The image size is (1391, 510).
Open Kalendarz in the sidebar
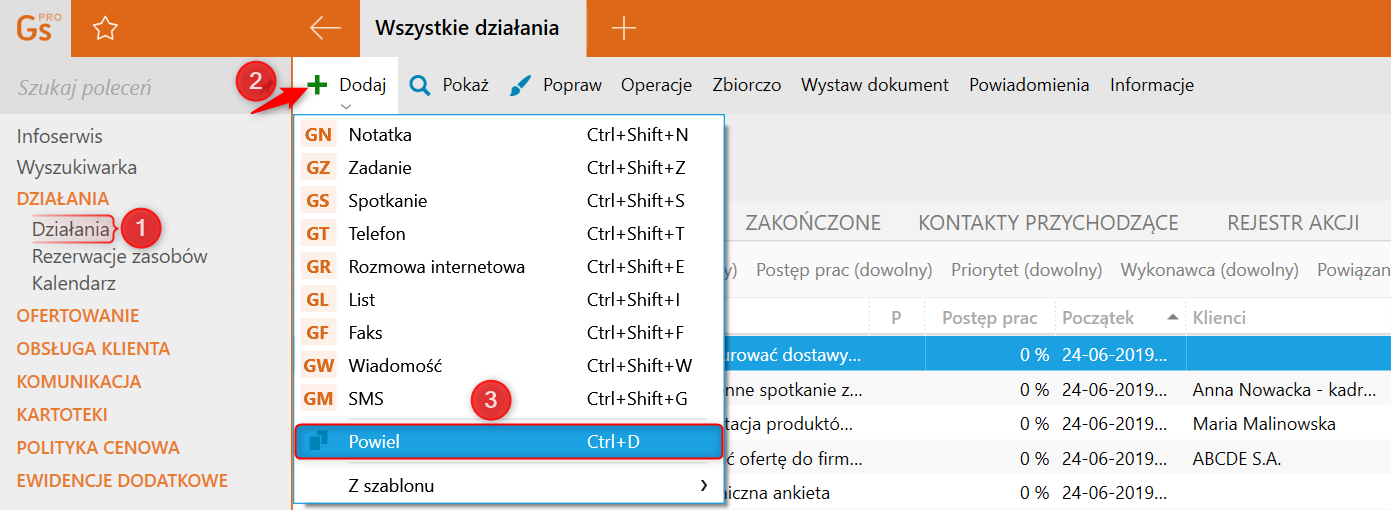74,283
